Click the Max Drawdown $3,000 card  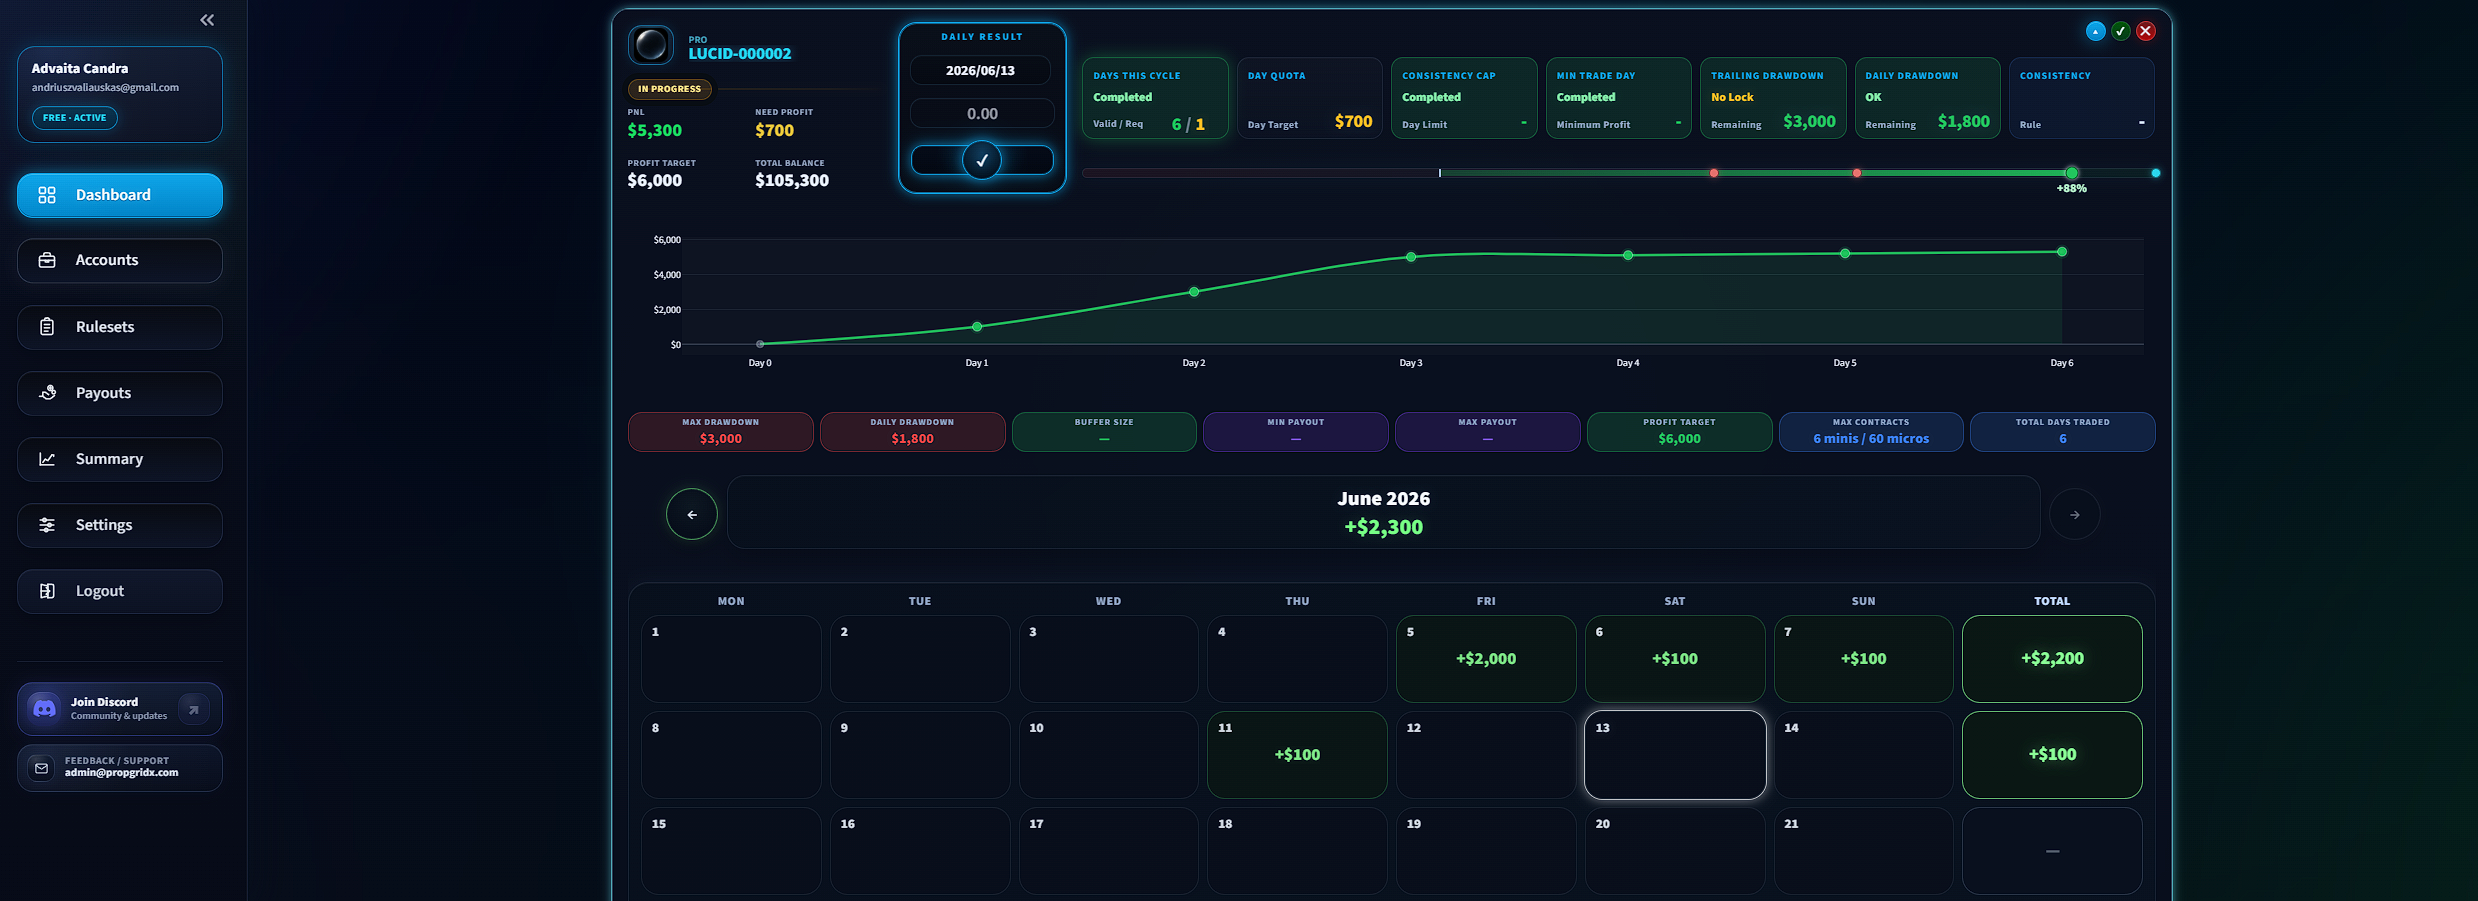click(x=721, y=432)
